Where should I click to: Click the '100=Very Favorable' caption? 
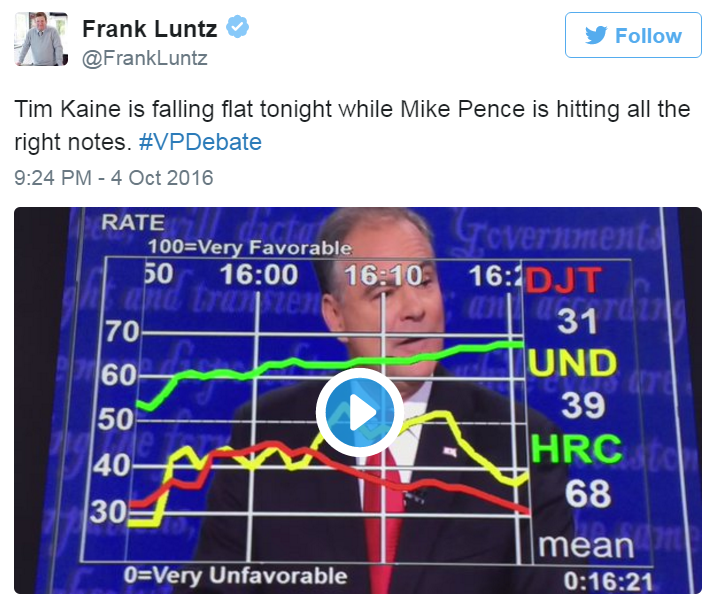250,247
